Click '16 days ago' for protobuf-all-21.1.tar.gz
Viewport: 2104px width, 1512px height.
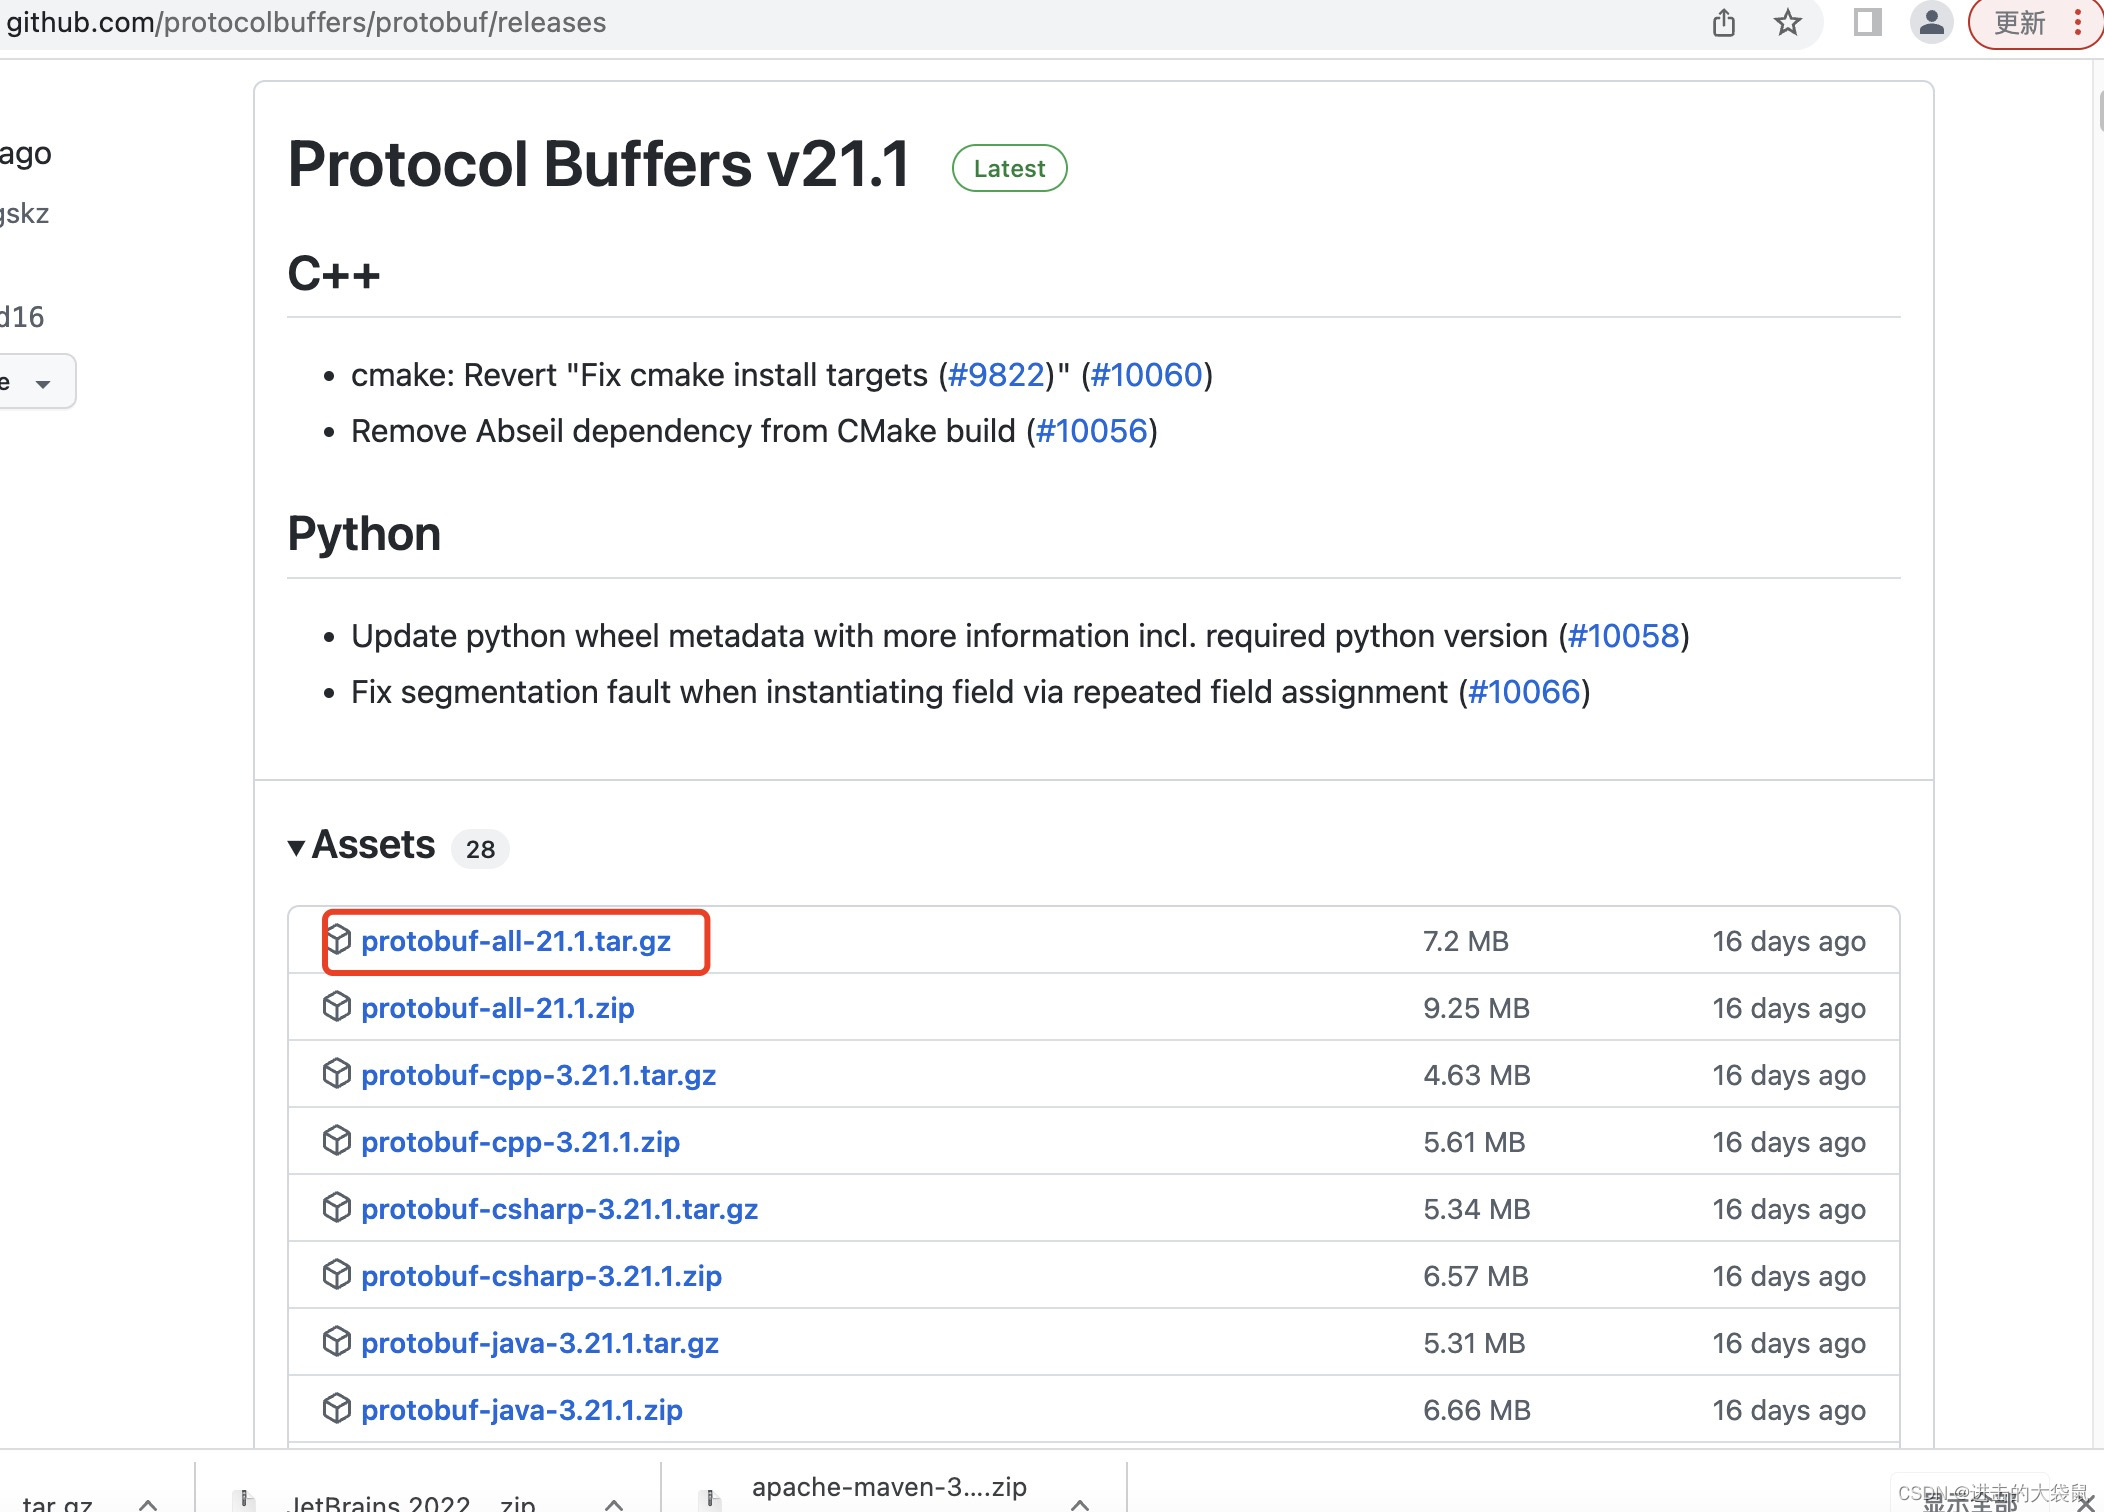[x=1789, y=941]
